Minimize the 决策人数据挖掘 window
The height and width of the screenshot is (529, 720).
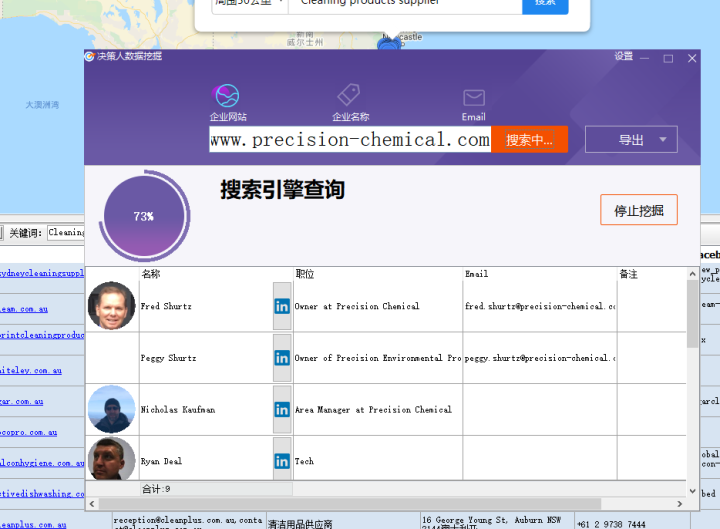pyautogui.click(x=645, y=58)
